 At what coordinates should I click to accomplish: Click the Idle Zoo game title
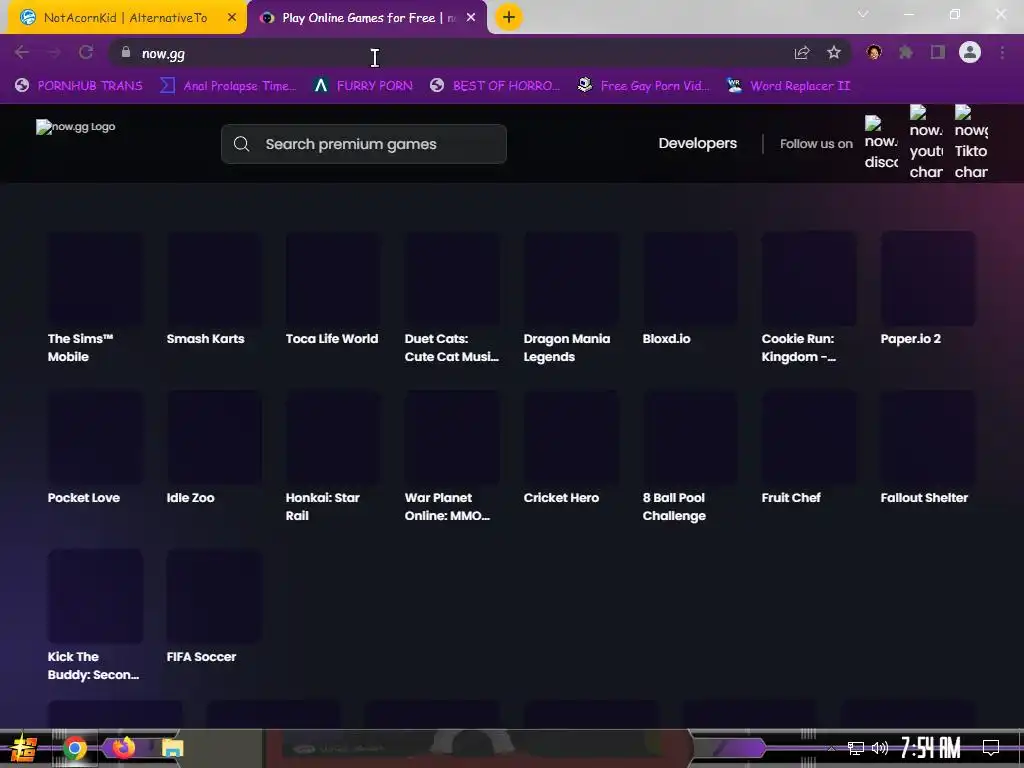point(191,498)
